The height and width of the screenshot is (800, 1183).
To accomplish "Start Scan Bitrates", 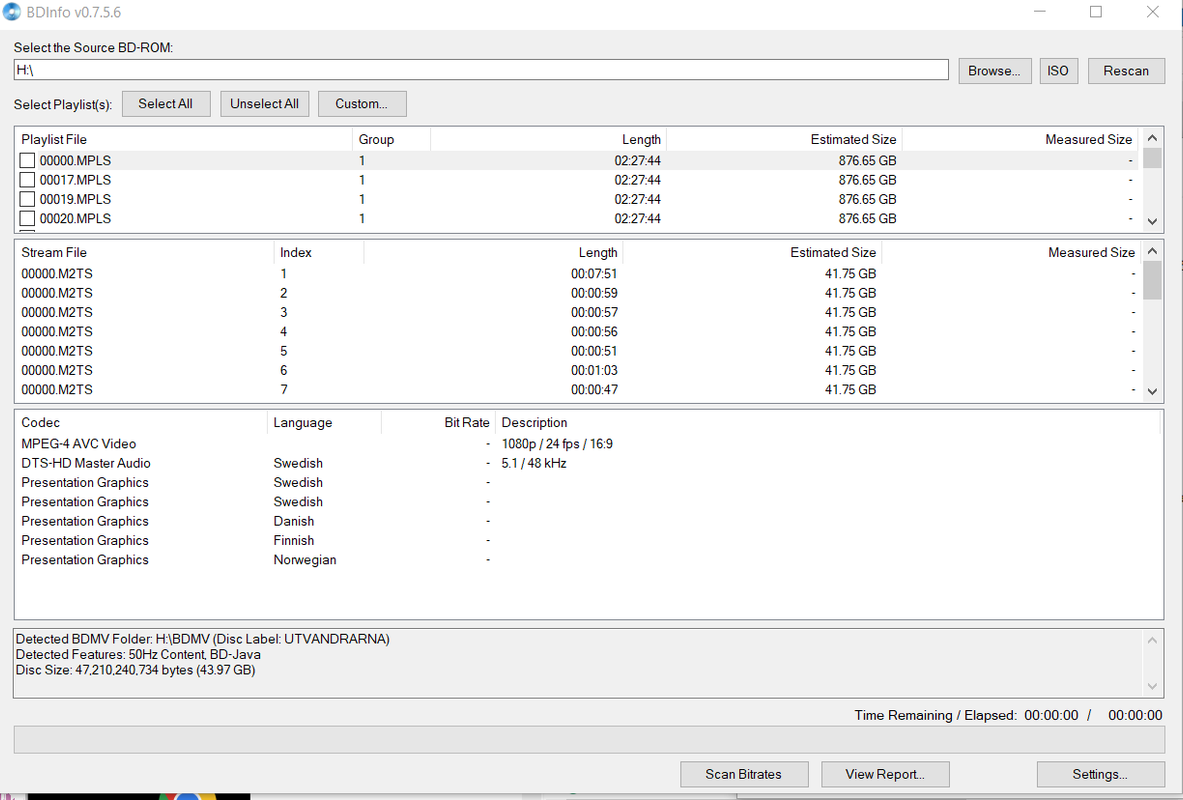I will [x=744, y=774].
